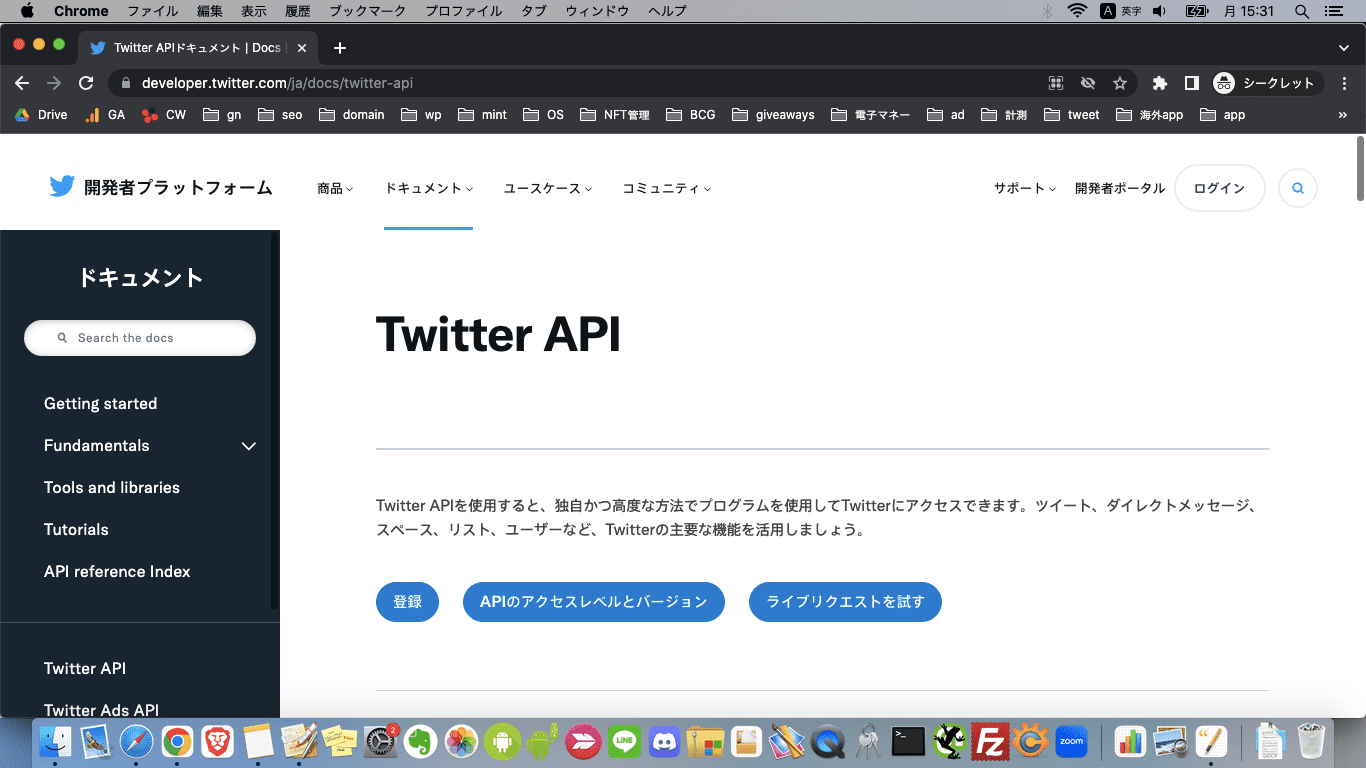Open System Preferences from the dock
The width and height of the screenshot is (1366, 768).
pyautogui.click(x=380, y=741)
